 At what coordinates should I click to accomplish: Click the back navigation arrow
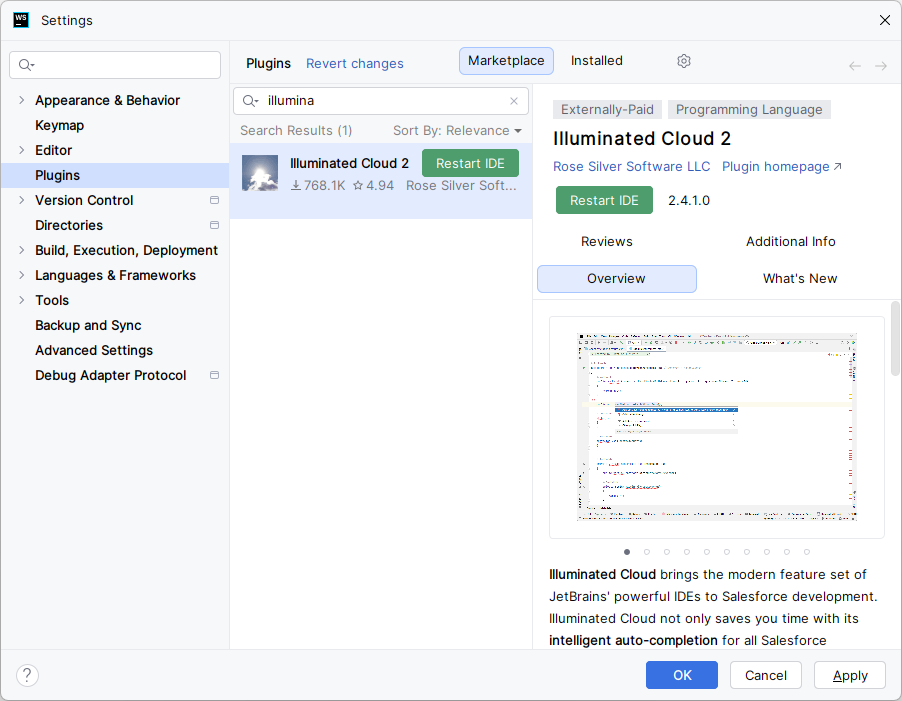tap(855, 66)
